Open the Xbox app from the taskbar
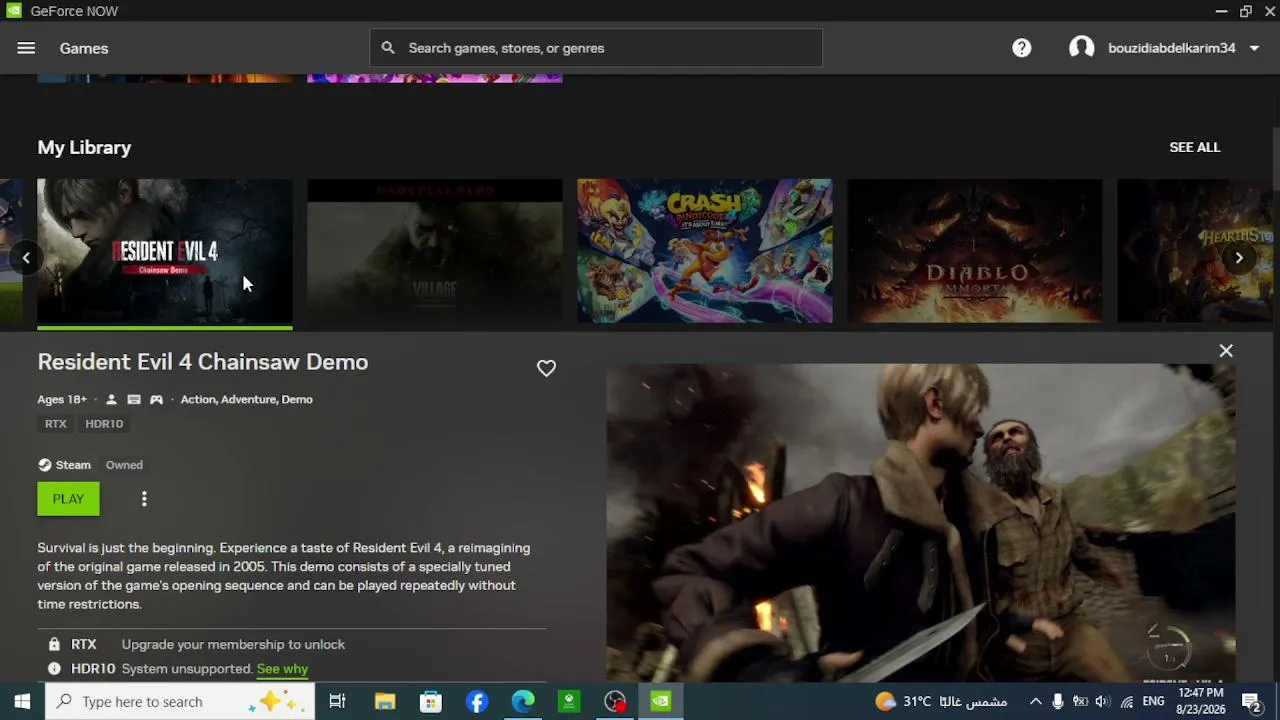Image resolution: width=1280 pixels, height=720 pixels. (x=569, y=701)
